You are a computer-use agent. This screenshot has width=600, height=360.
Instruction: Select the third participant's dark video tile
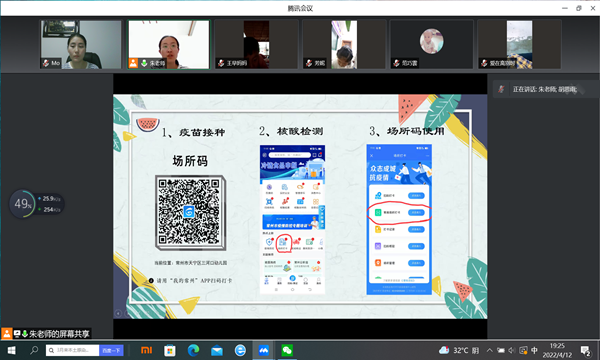tap(256, 45)
